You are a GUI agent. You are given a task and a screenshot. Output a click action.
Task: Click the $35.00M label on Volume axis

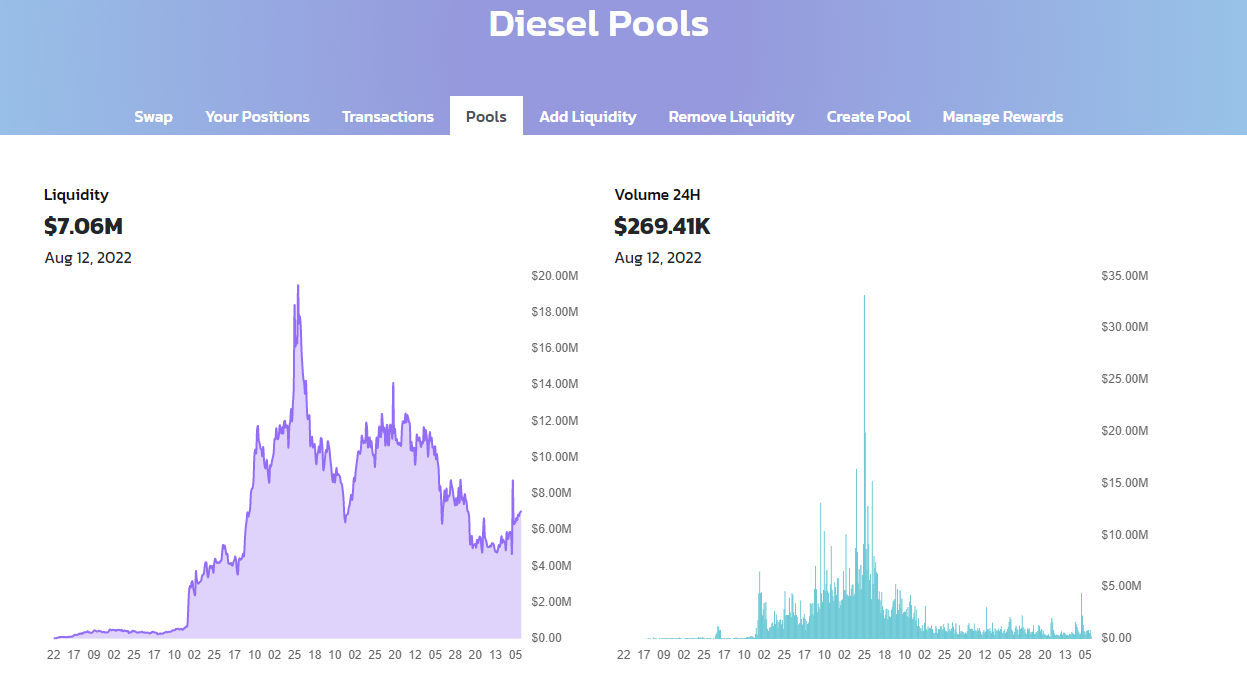point(1123,276)
